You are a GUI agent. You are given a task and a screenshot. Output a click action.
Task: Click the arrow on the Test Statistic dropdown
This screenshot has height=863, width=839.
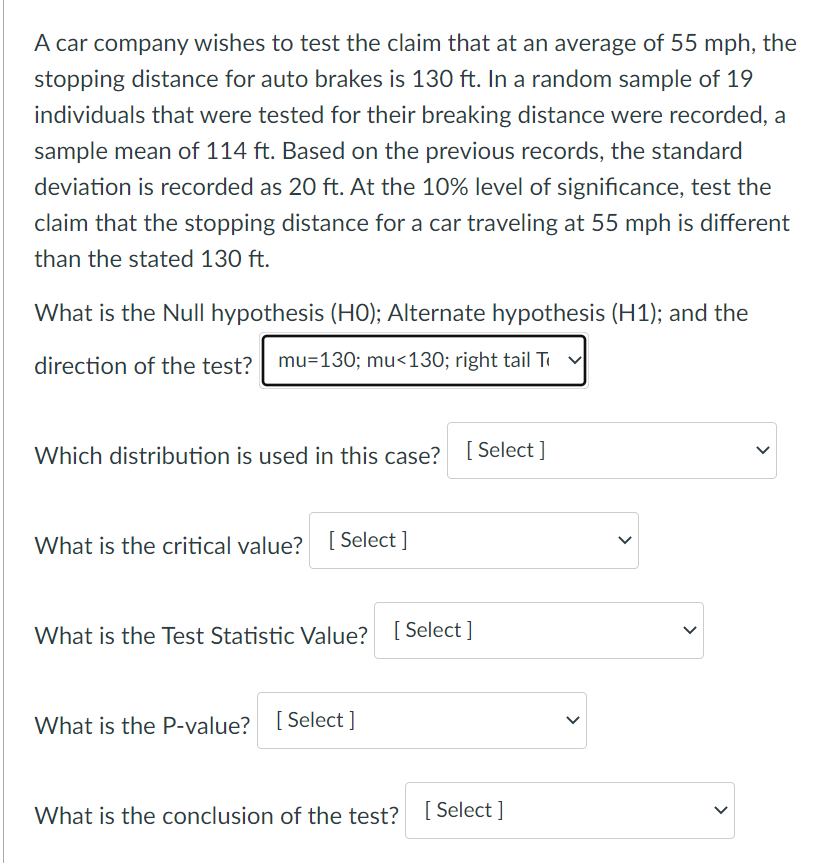tap(689, 630)
